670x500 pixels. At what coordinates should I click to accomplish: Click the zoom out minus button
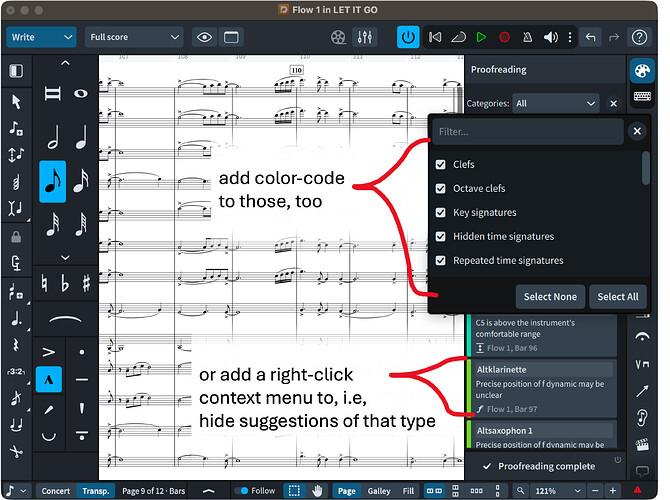(x=595, y=491)
